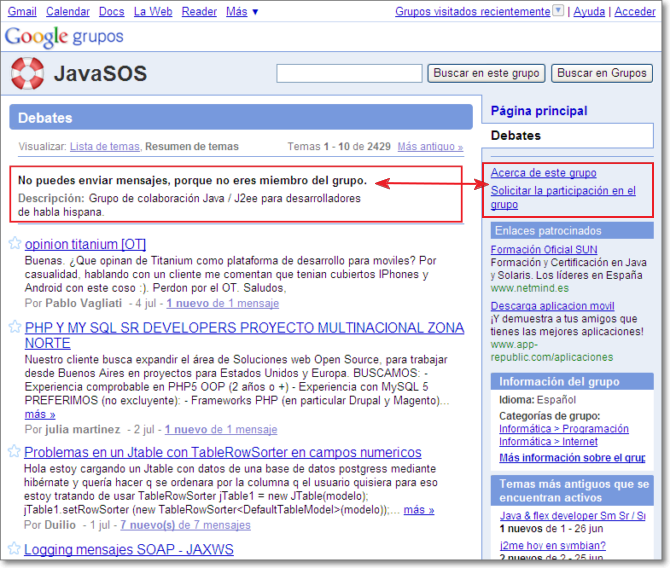Expand the 'Más' menu in the top bar
Screen dimensions: 670x568
(x=242, y=12)
